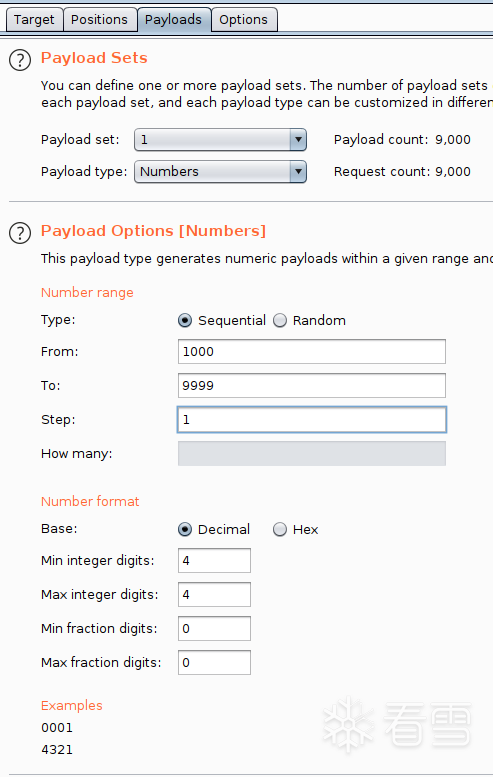The width and height of the screenshot is (493, 777).
Task: Select the Payloads tab
Action: 174,20
